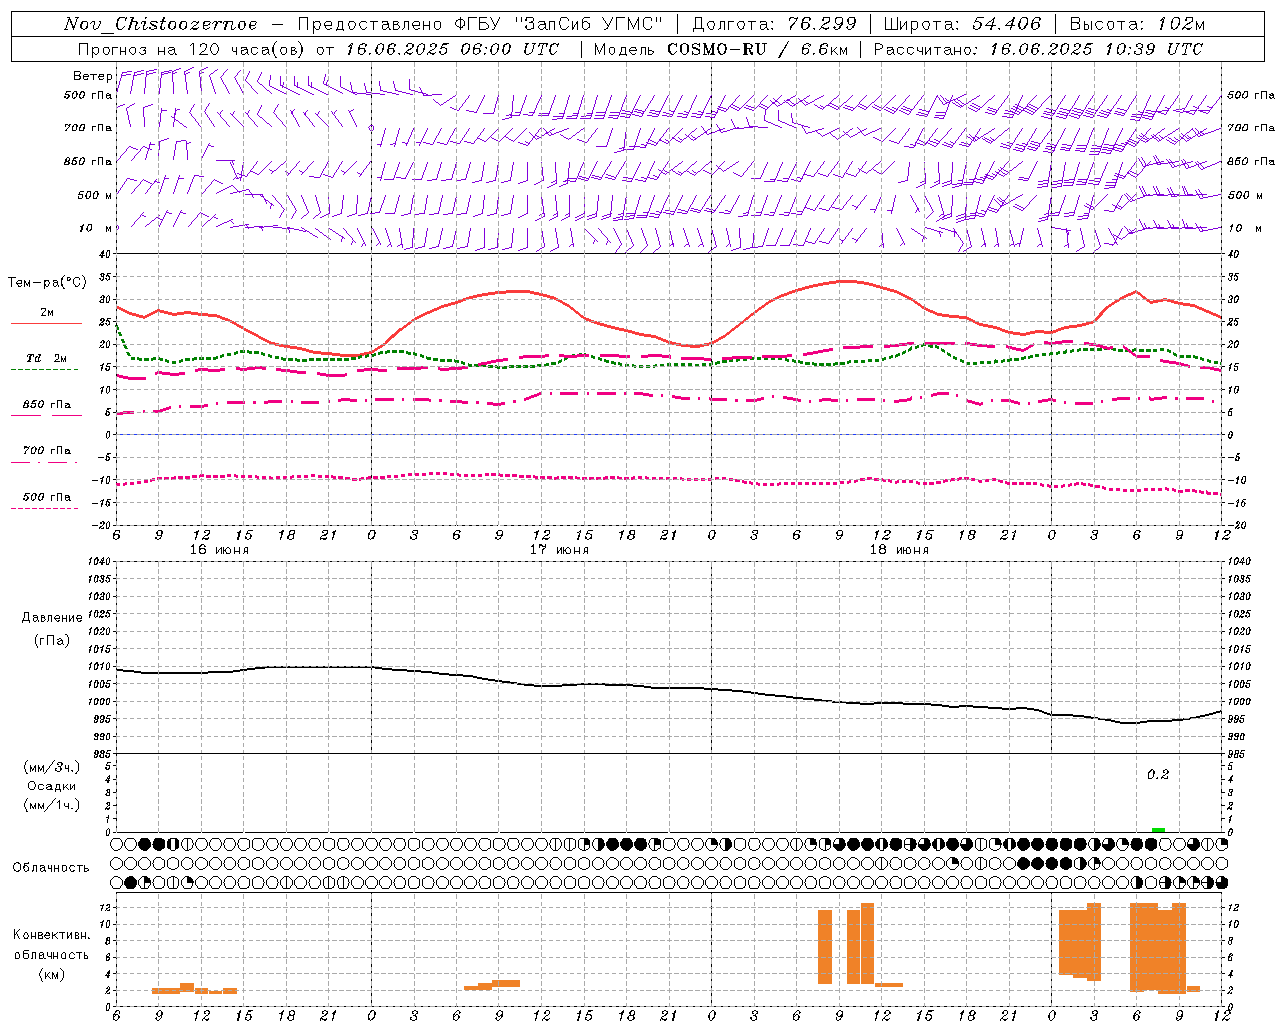Click the Td 2м dew point legend label
This screenshot has width=1280, height=1024.
pyautogui.click(x=46, y=358)
